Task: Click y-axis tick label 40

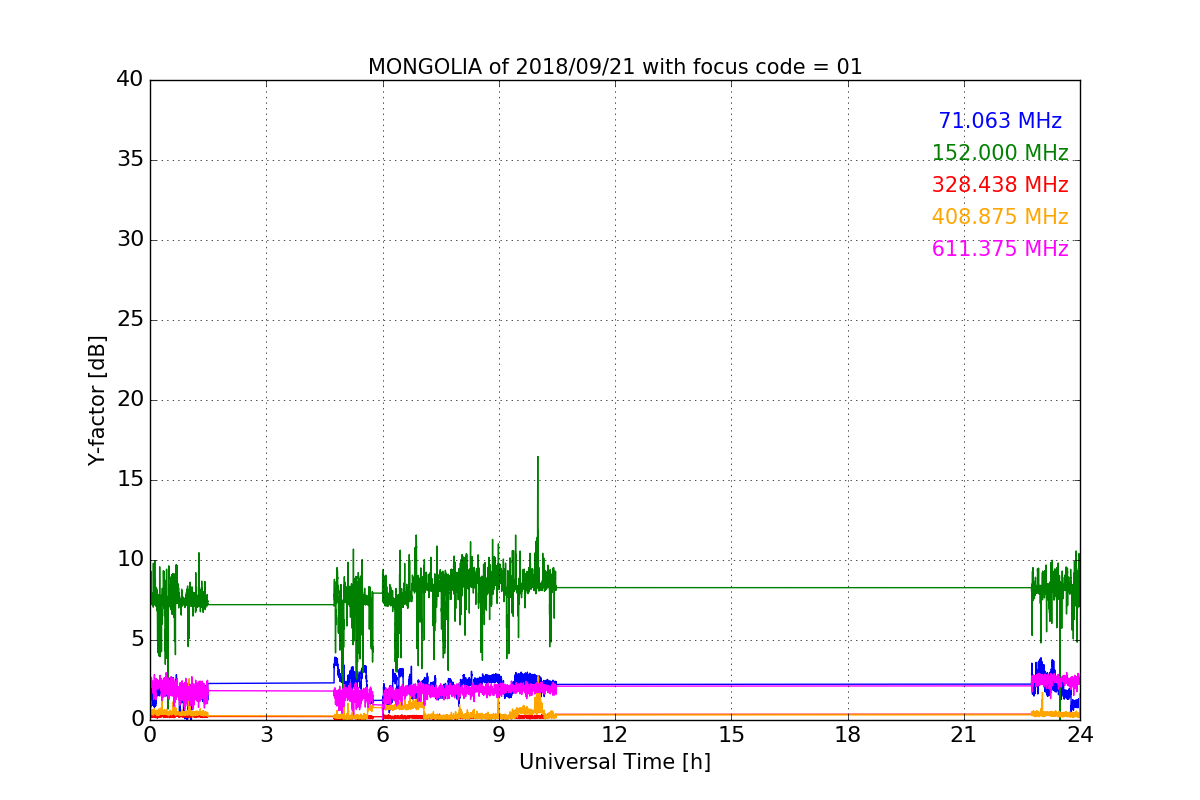Action: point(130,80)
